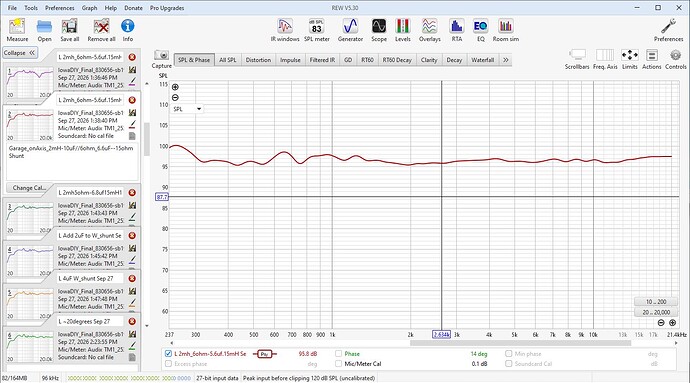Enable the Min phase checkbox
Image resolution: width=690 pixels, height=383 pixels.
point(509,354)
